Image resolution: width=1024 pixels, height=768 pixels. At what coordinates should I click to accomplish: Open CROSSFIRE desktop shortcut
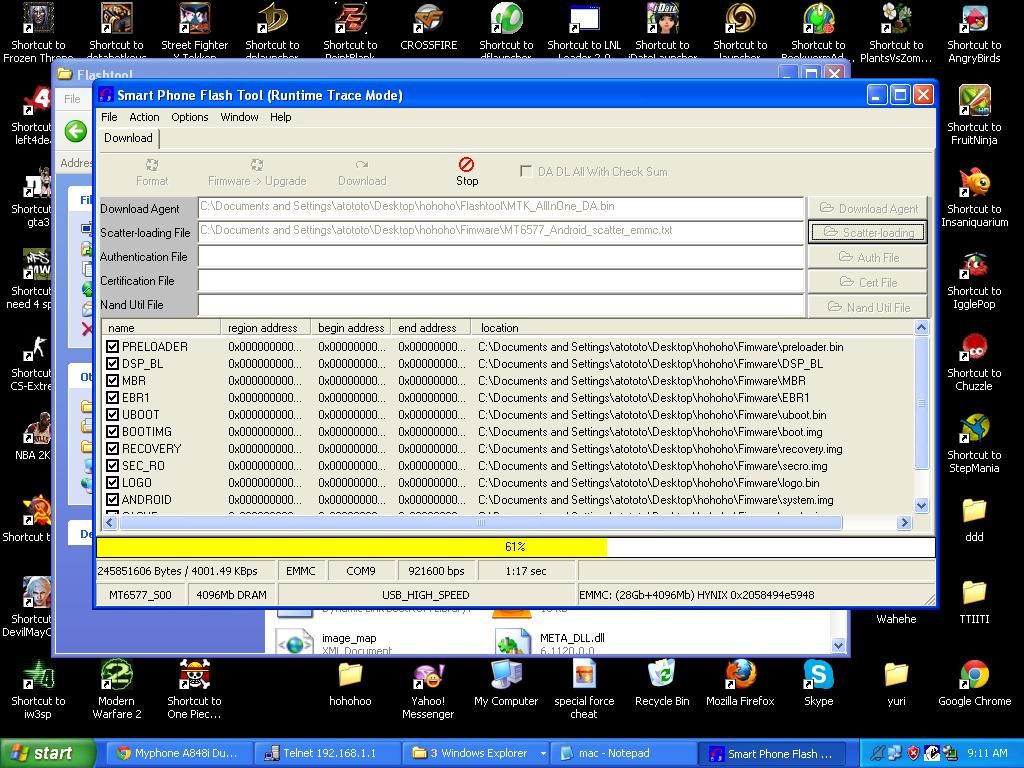[428, 20]
